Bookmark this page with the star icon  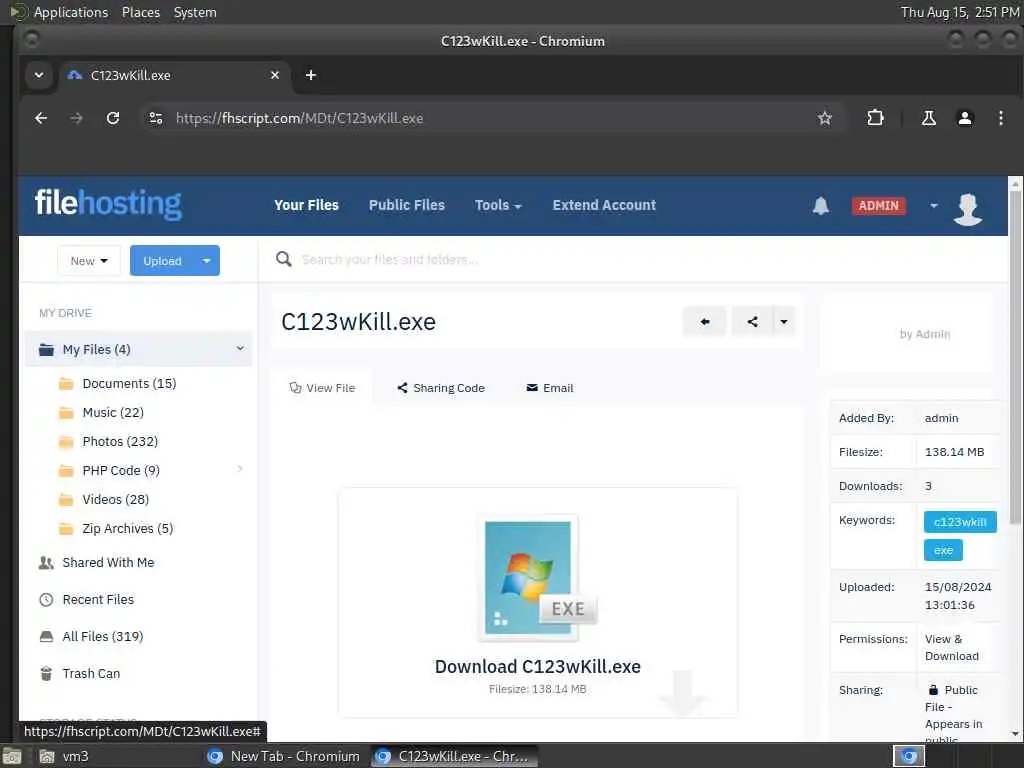[825, 118]
